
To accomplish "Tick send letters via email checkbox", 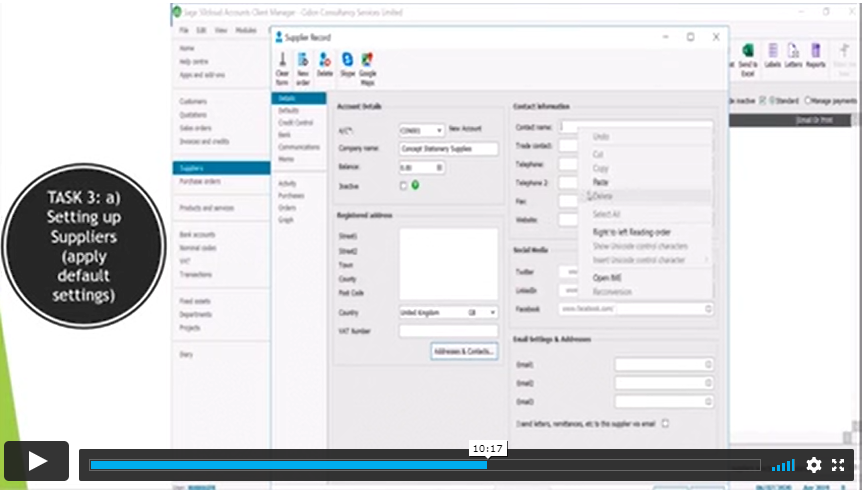I will tap(665, 423).
